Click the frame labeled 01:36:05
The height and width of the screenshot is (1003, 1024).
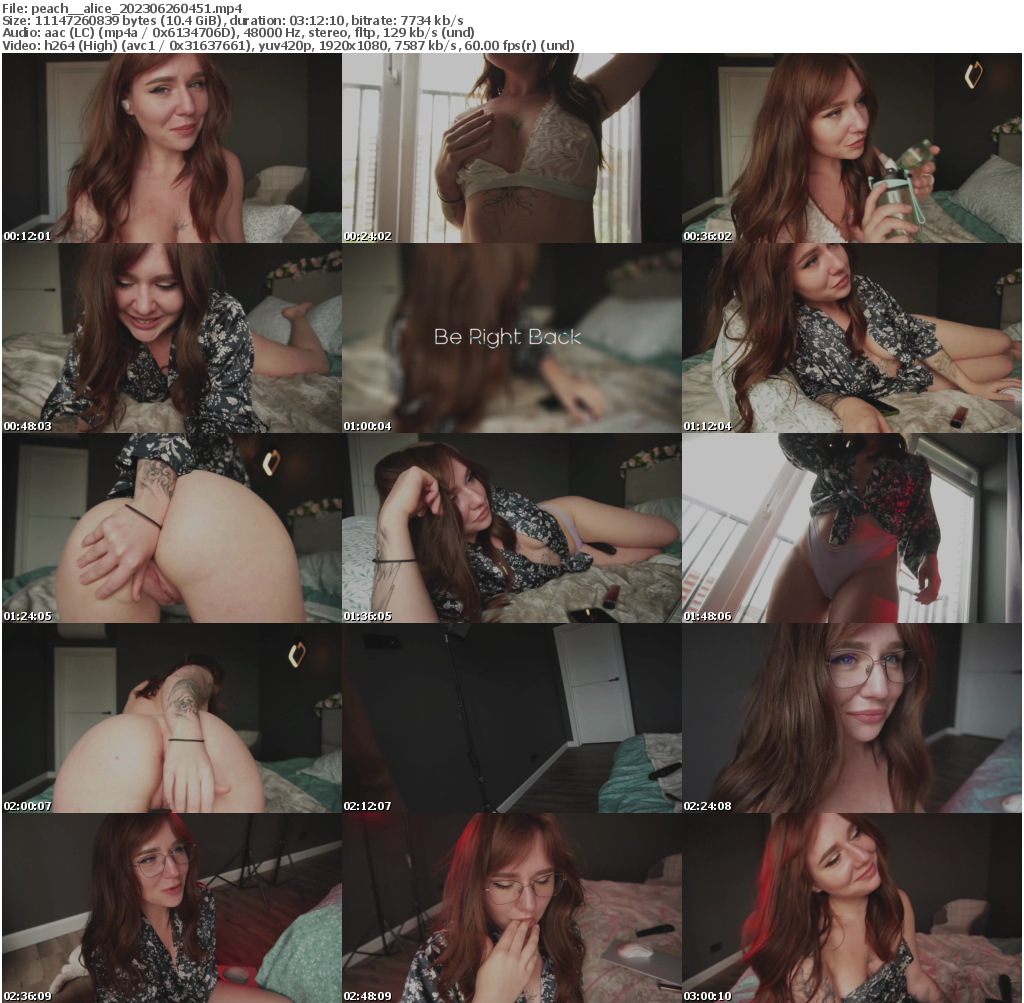pyautogui.click(x=511, y=528)
